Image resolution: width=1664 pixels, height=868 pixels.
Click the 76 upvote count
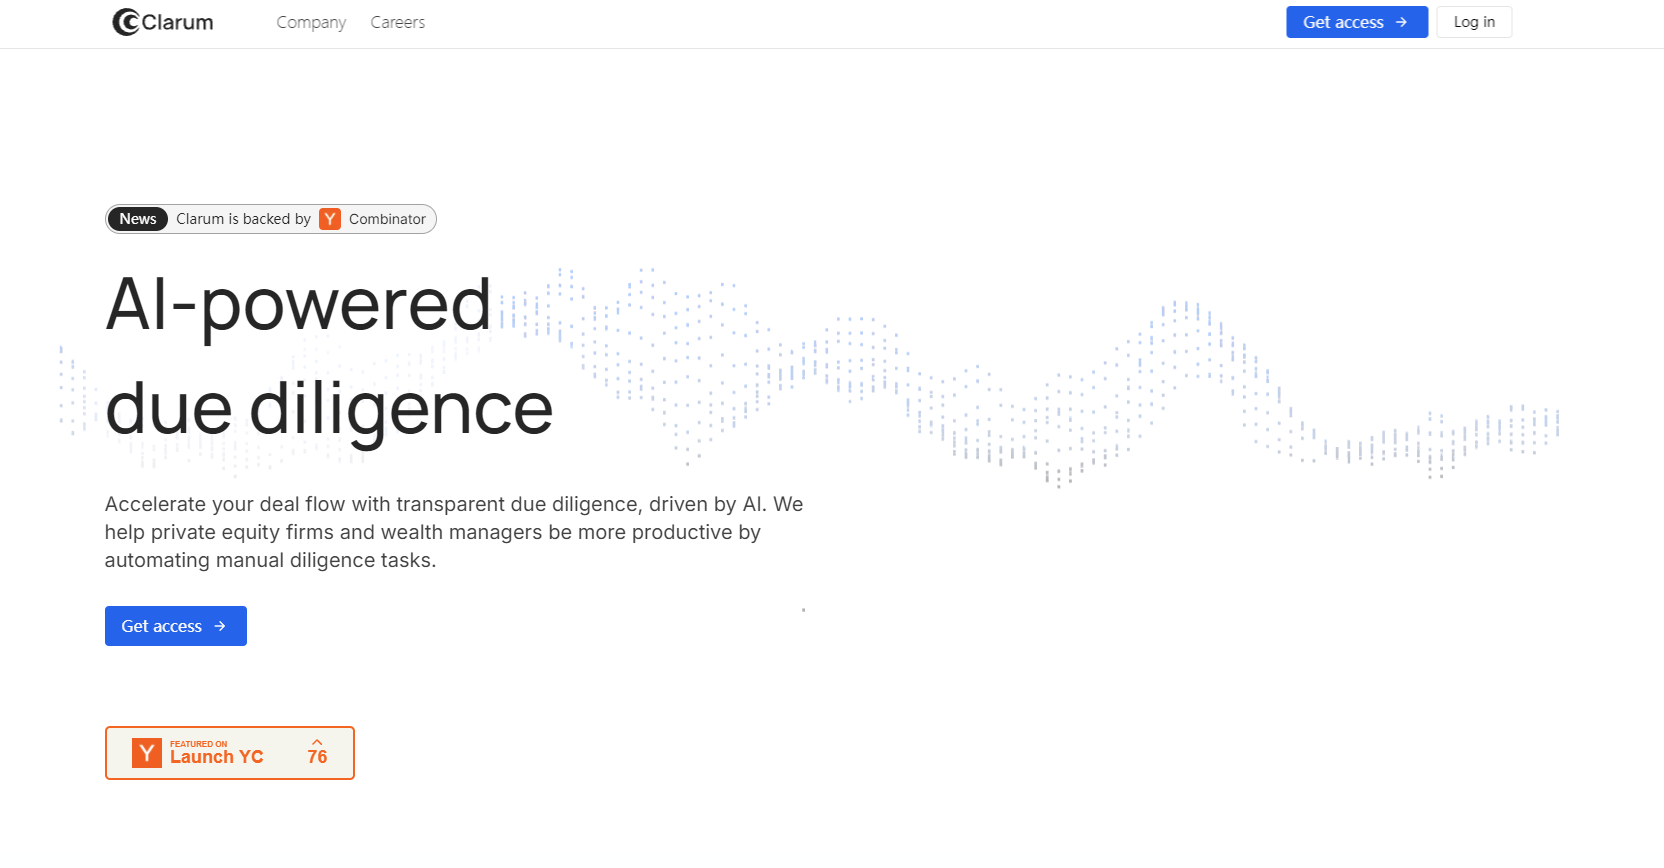click(x=317, y=757)
